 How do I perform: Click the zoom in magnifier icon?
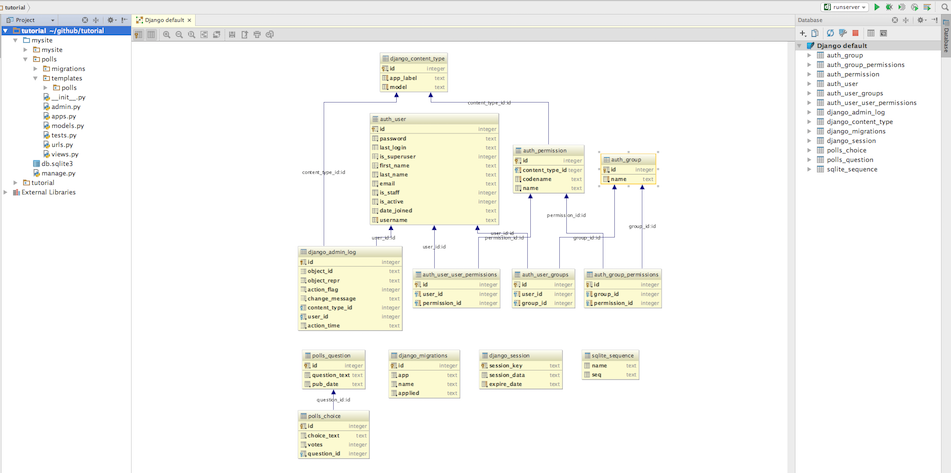pos(167,35)
